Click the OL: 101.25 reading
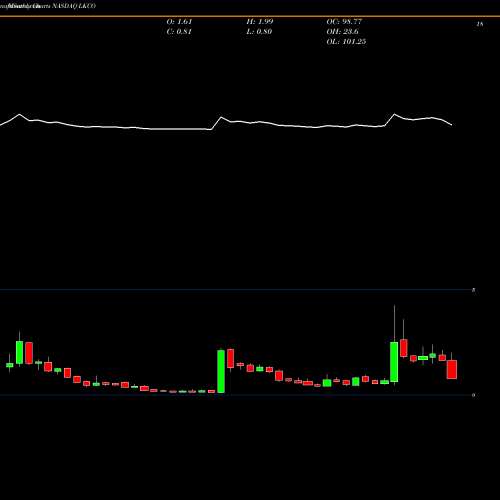Viewport: 500px width, 500px height. pos(346,42)
